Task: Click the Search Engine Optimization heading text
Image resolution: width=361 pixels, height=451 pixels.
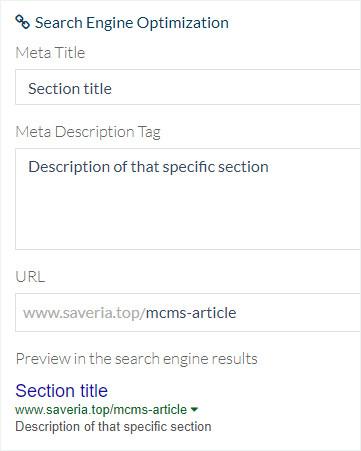Action: 132,23
